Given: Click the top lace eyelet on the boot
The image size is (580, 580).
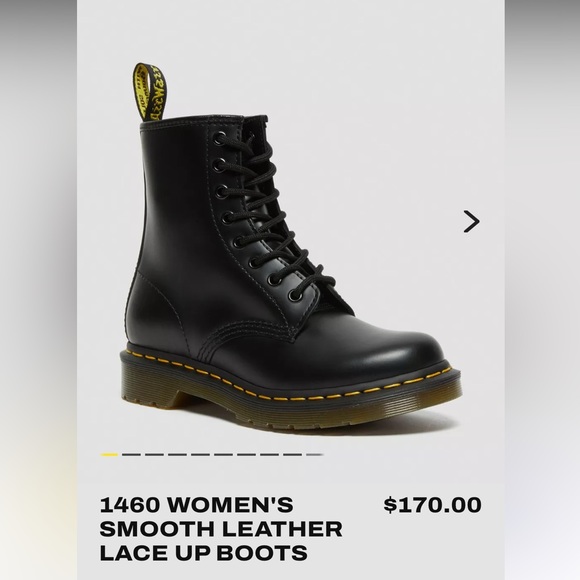Looking at the screenshot, I should coord(220,139).
